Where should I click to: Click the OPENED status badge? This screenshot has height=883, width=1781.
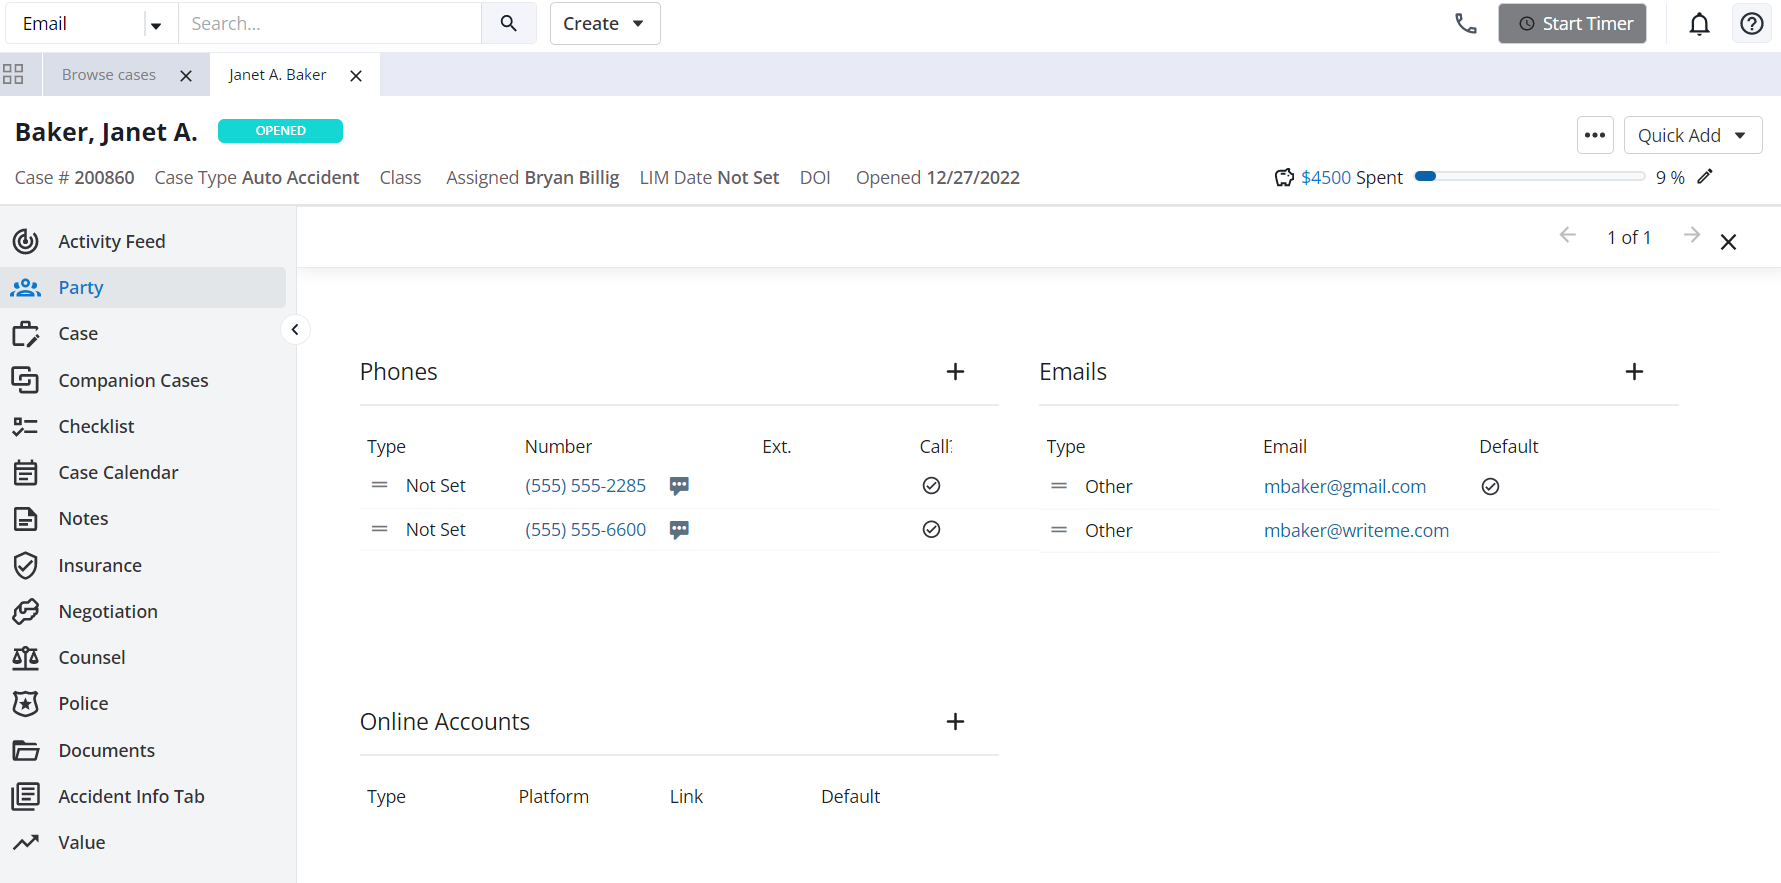[280, 131]
